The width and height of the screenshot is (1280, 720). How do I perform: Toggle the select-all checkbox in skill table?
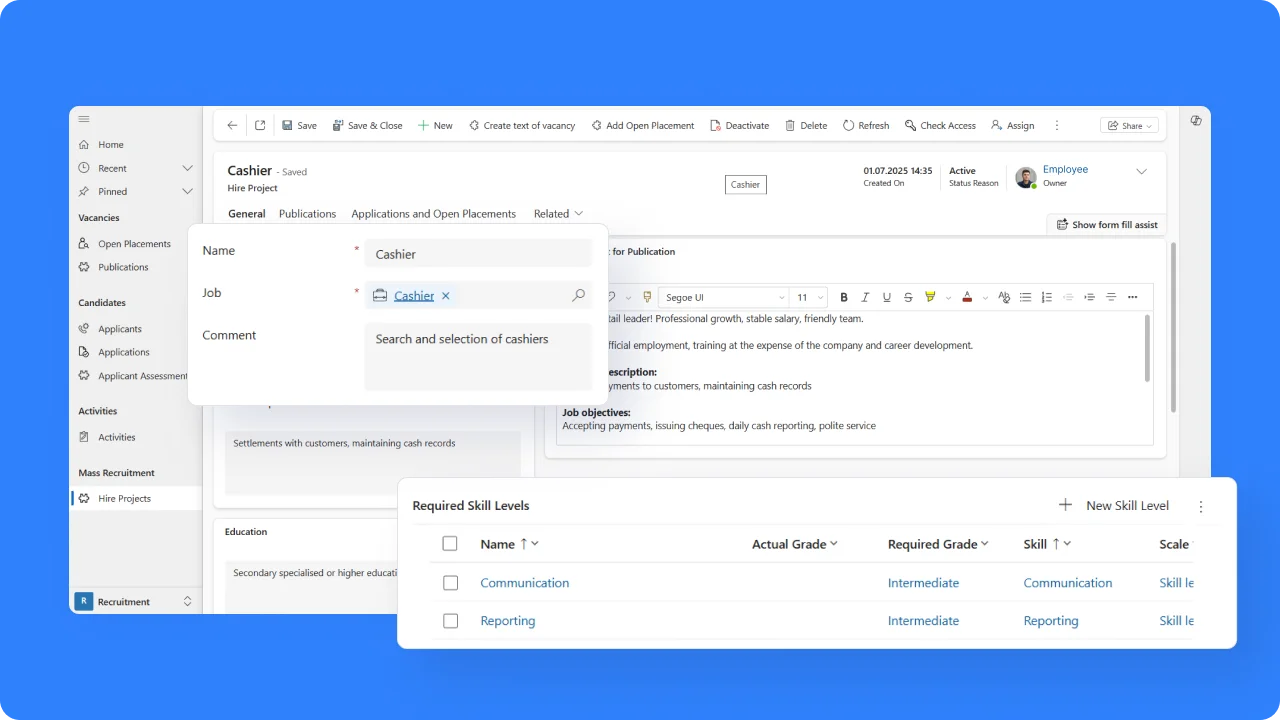tap(450, 544)
